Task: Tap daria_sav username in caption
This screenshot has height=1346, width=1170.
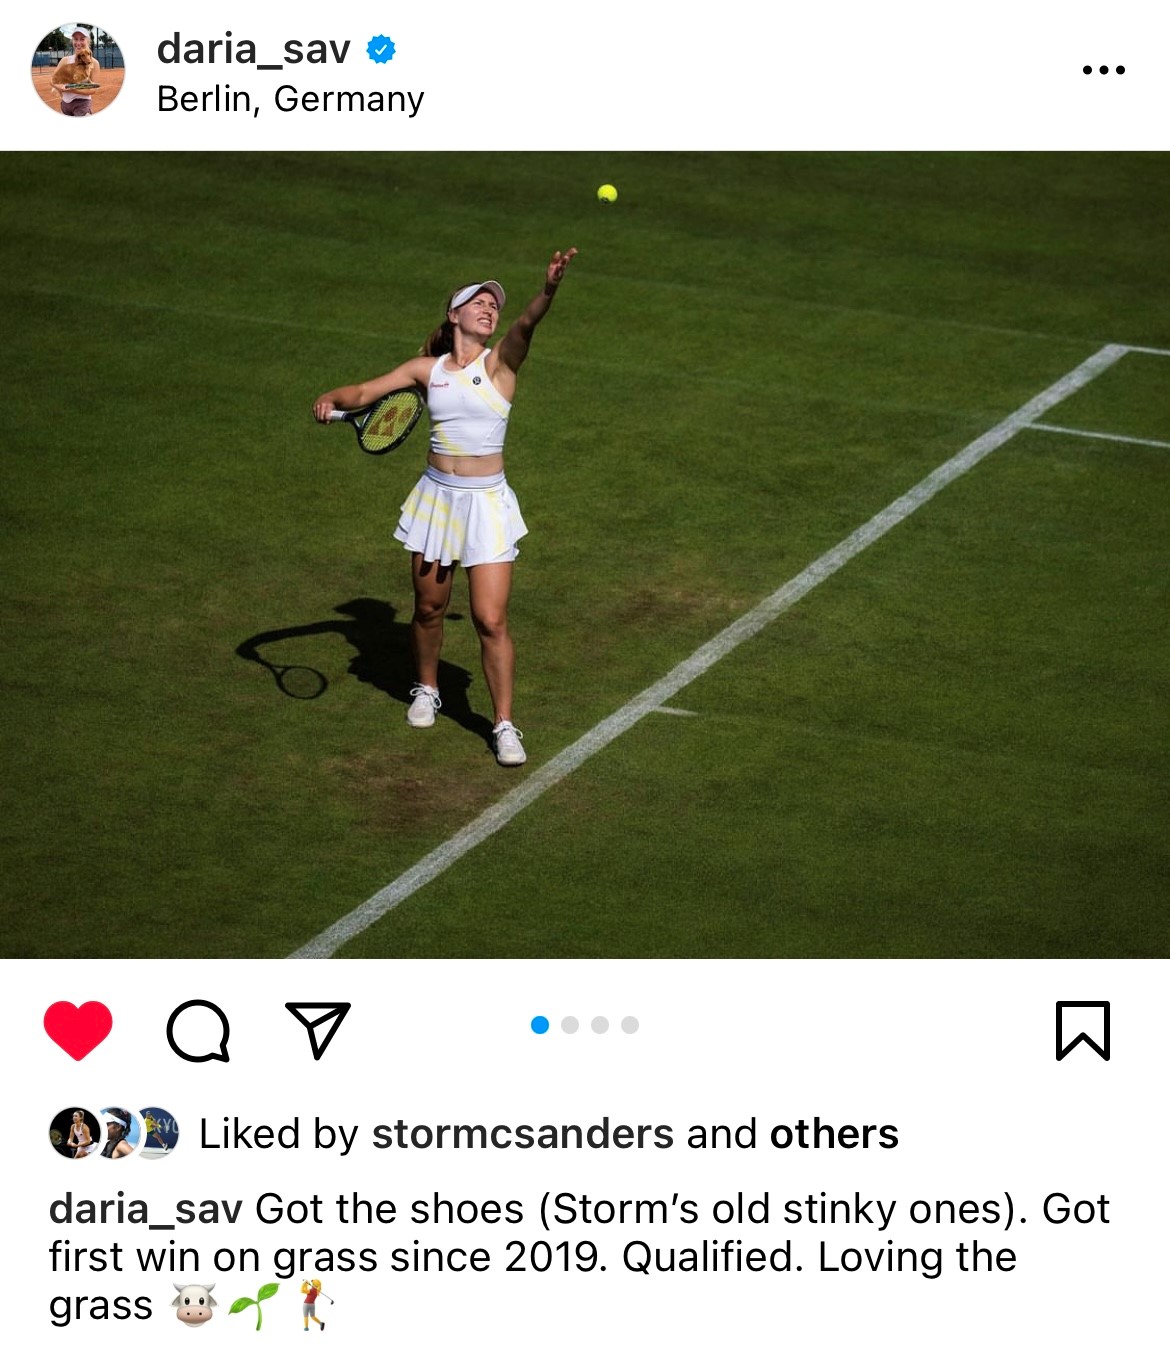Action: point(146,1209)
